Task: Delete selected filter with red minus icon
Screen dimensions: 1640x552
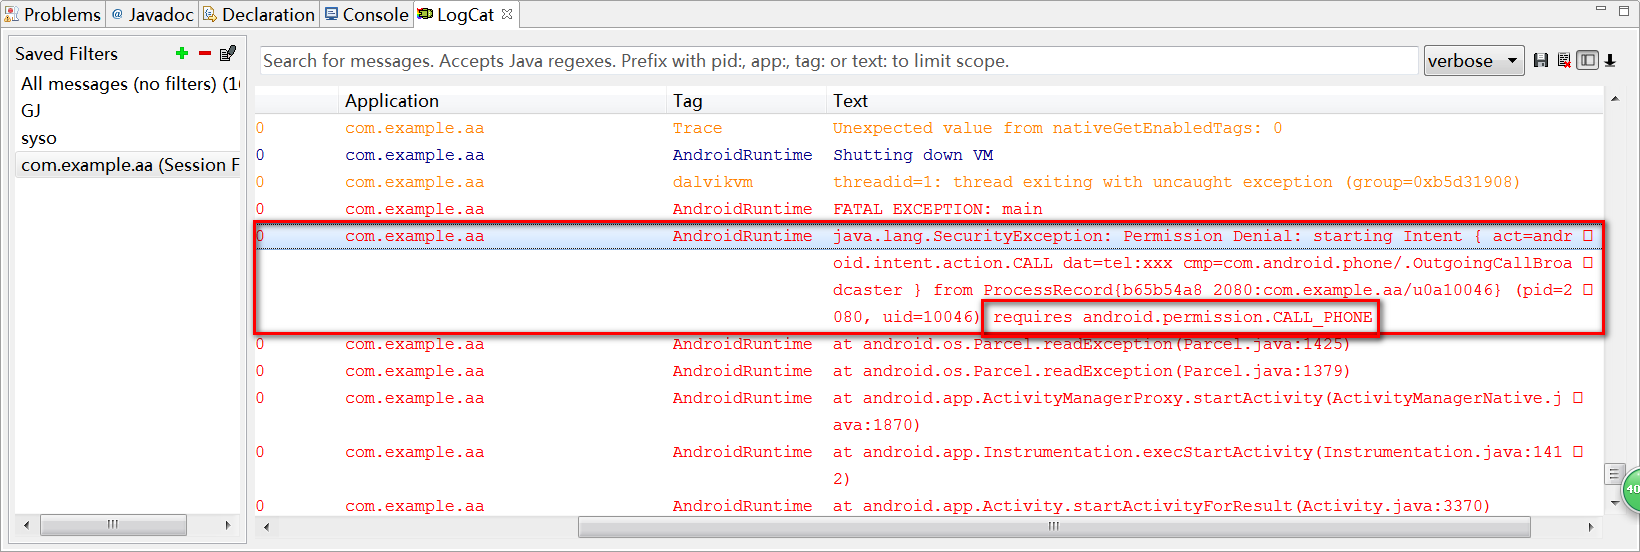Action: click(205, 53)
